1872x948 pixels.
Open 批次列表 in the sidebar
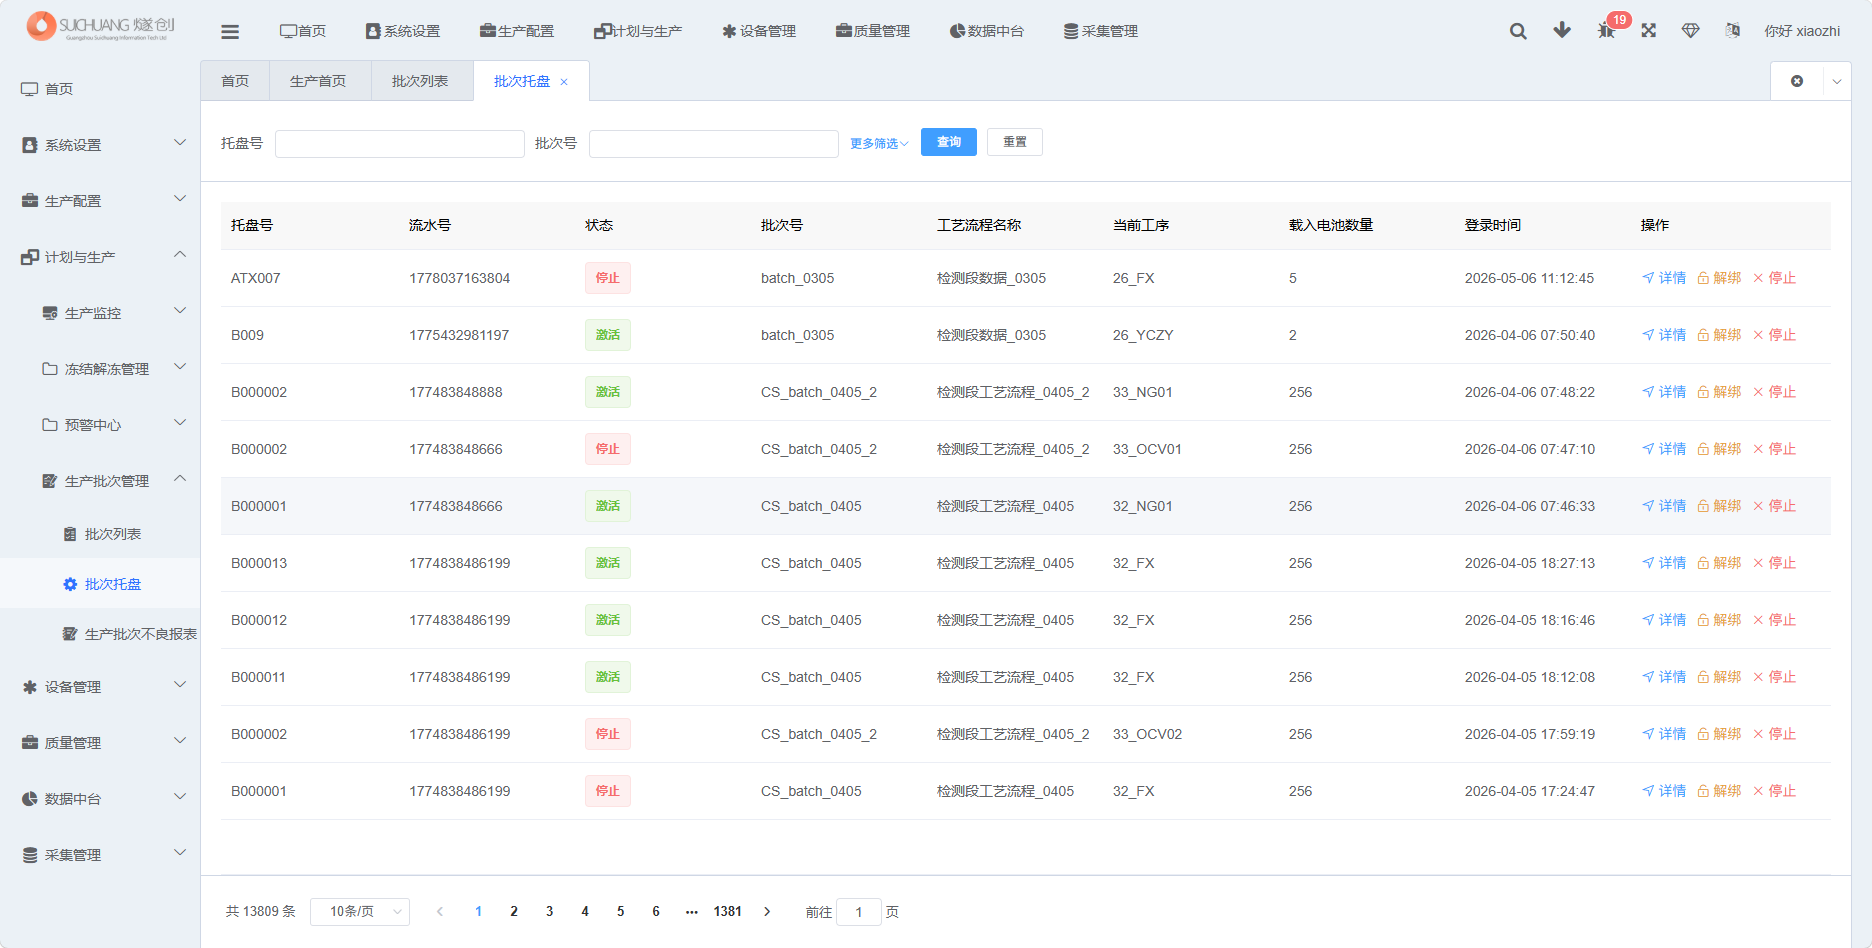[x=100, y=534]
